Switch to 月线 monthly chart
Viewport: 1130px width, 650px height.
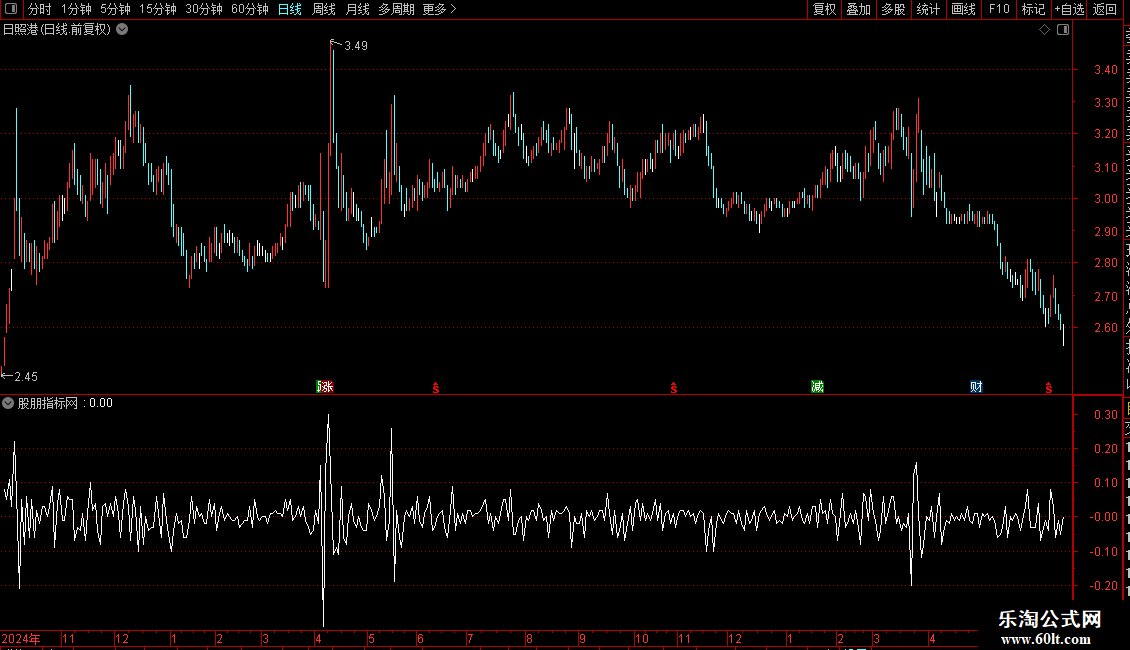(x=357, y=9)
